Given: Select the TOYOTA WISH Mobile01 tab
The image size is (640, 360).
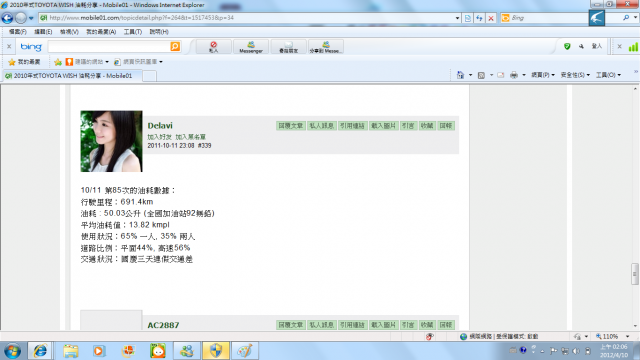Looking at the screenshot, I should (71, 76).
